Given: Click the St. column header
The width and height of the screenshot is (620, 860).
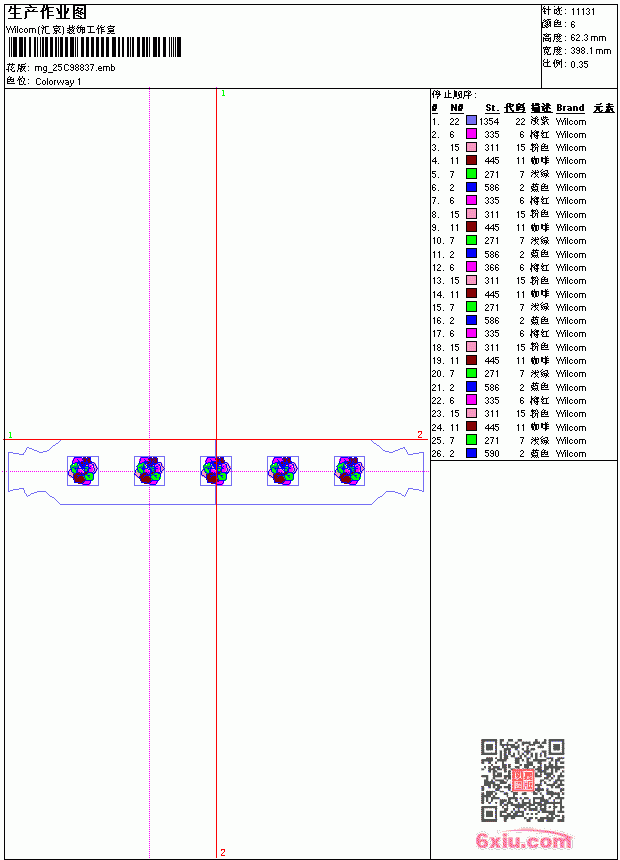Looking at the screenshot, I should click(492, 108).
